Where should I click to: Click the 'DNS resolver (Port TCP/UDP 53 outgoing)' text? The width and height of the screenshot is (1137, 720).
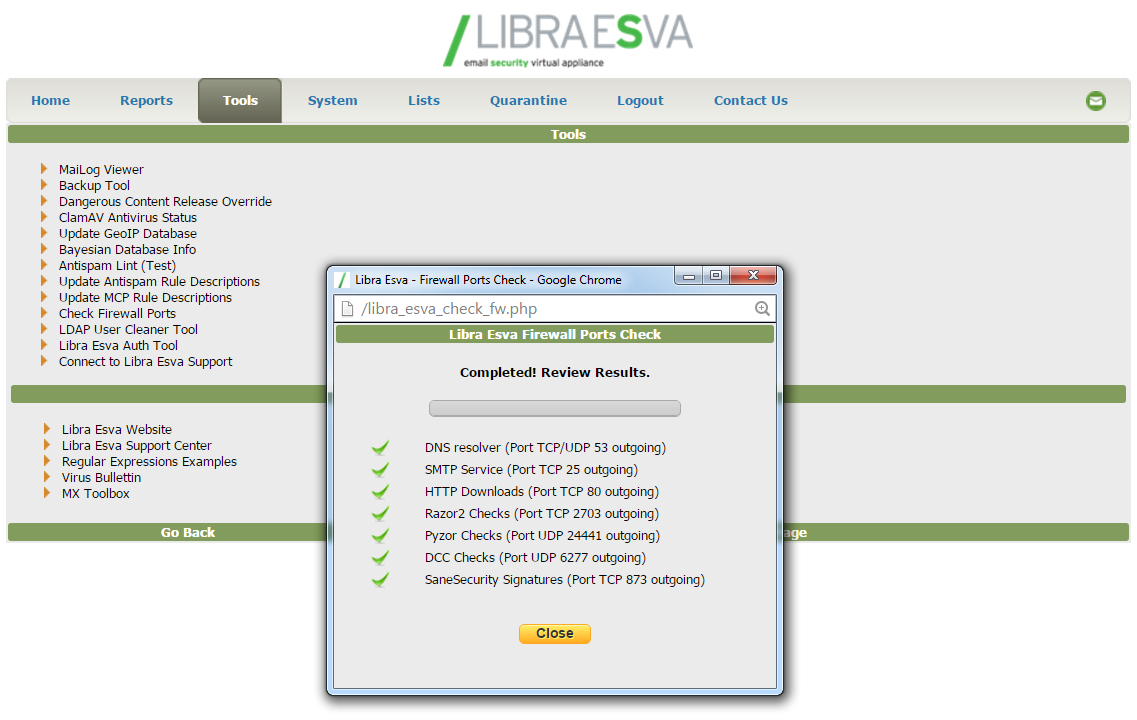545,447
